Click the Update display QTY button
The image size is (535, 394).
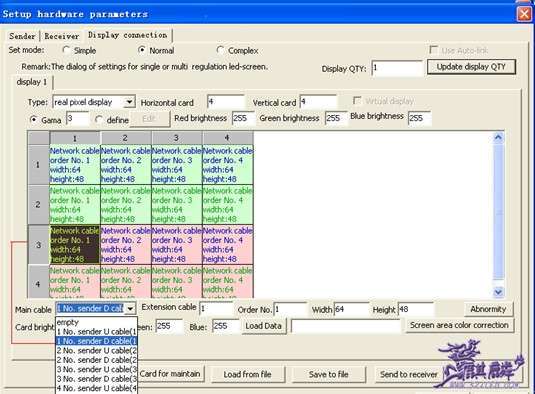pyautogui.click(x=471, y=67)
